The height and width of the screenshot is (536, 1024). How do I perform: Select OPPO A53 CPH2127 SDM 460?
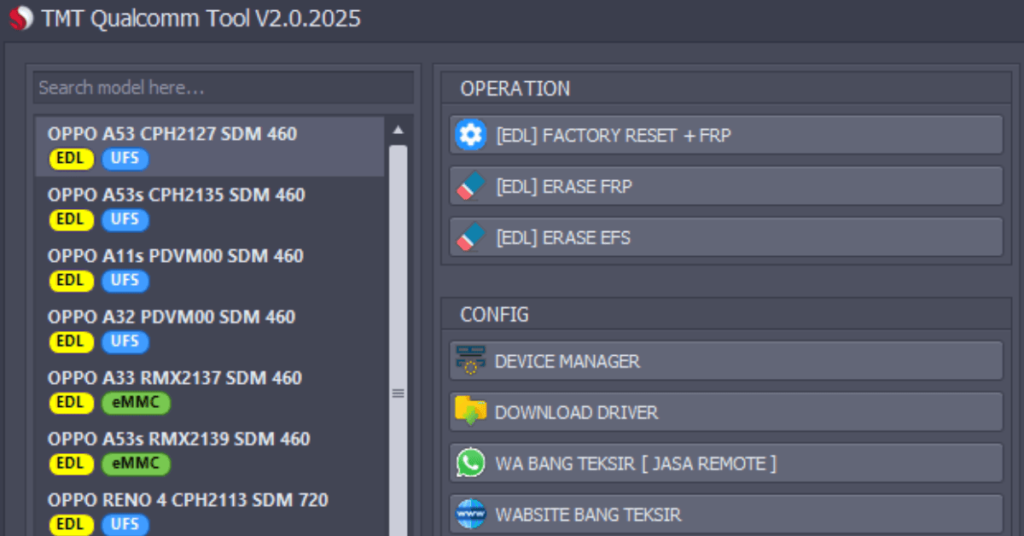(210, 146)
